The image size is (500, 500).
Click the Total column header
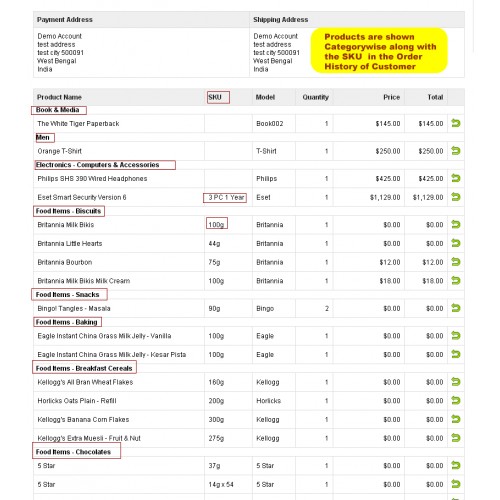pyautogui.click(x=435, y=97)
